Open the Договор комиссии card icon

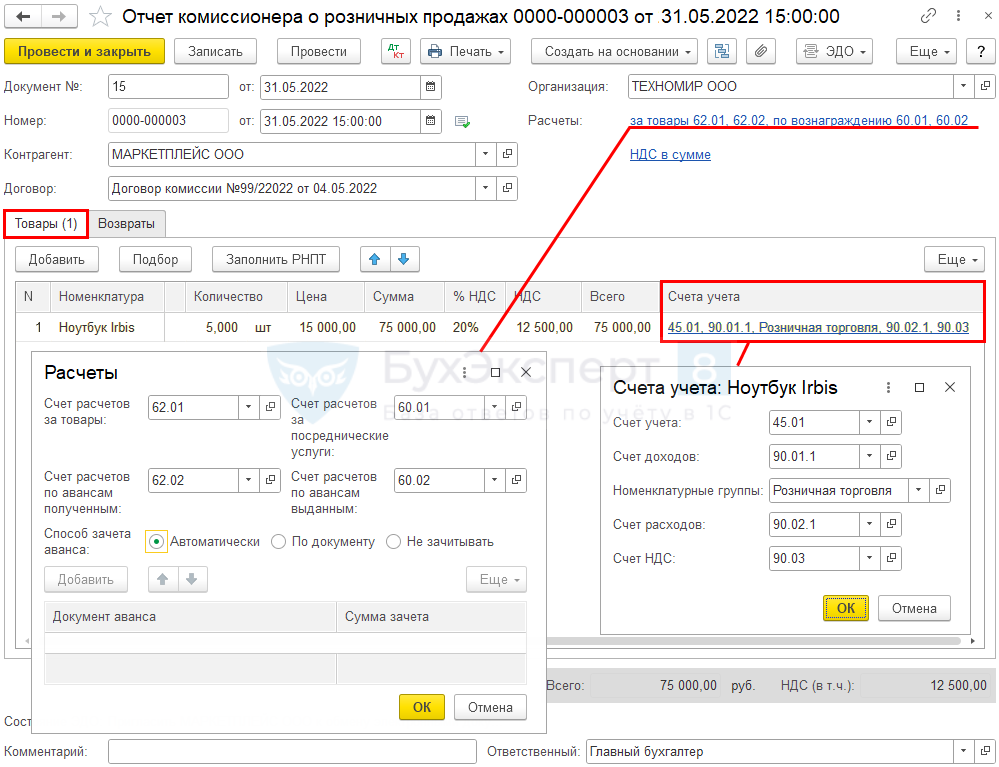point(507,188)
